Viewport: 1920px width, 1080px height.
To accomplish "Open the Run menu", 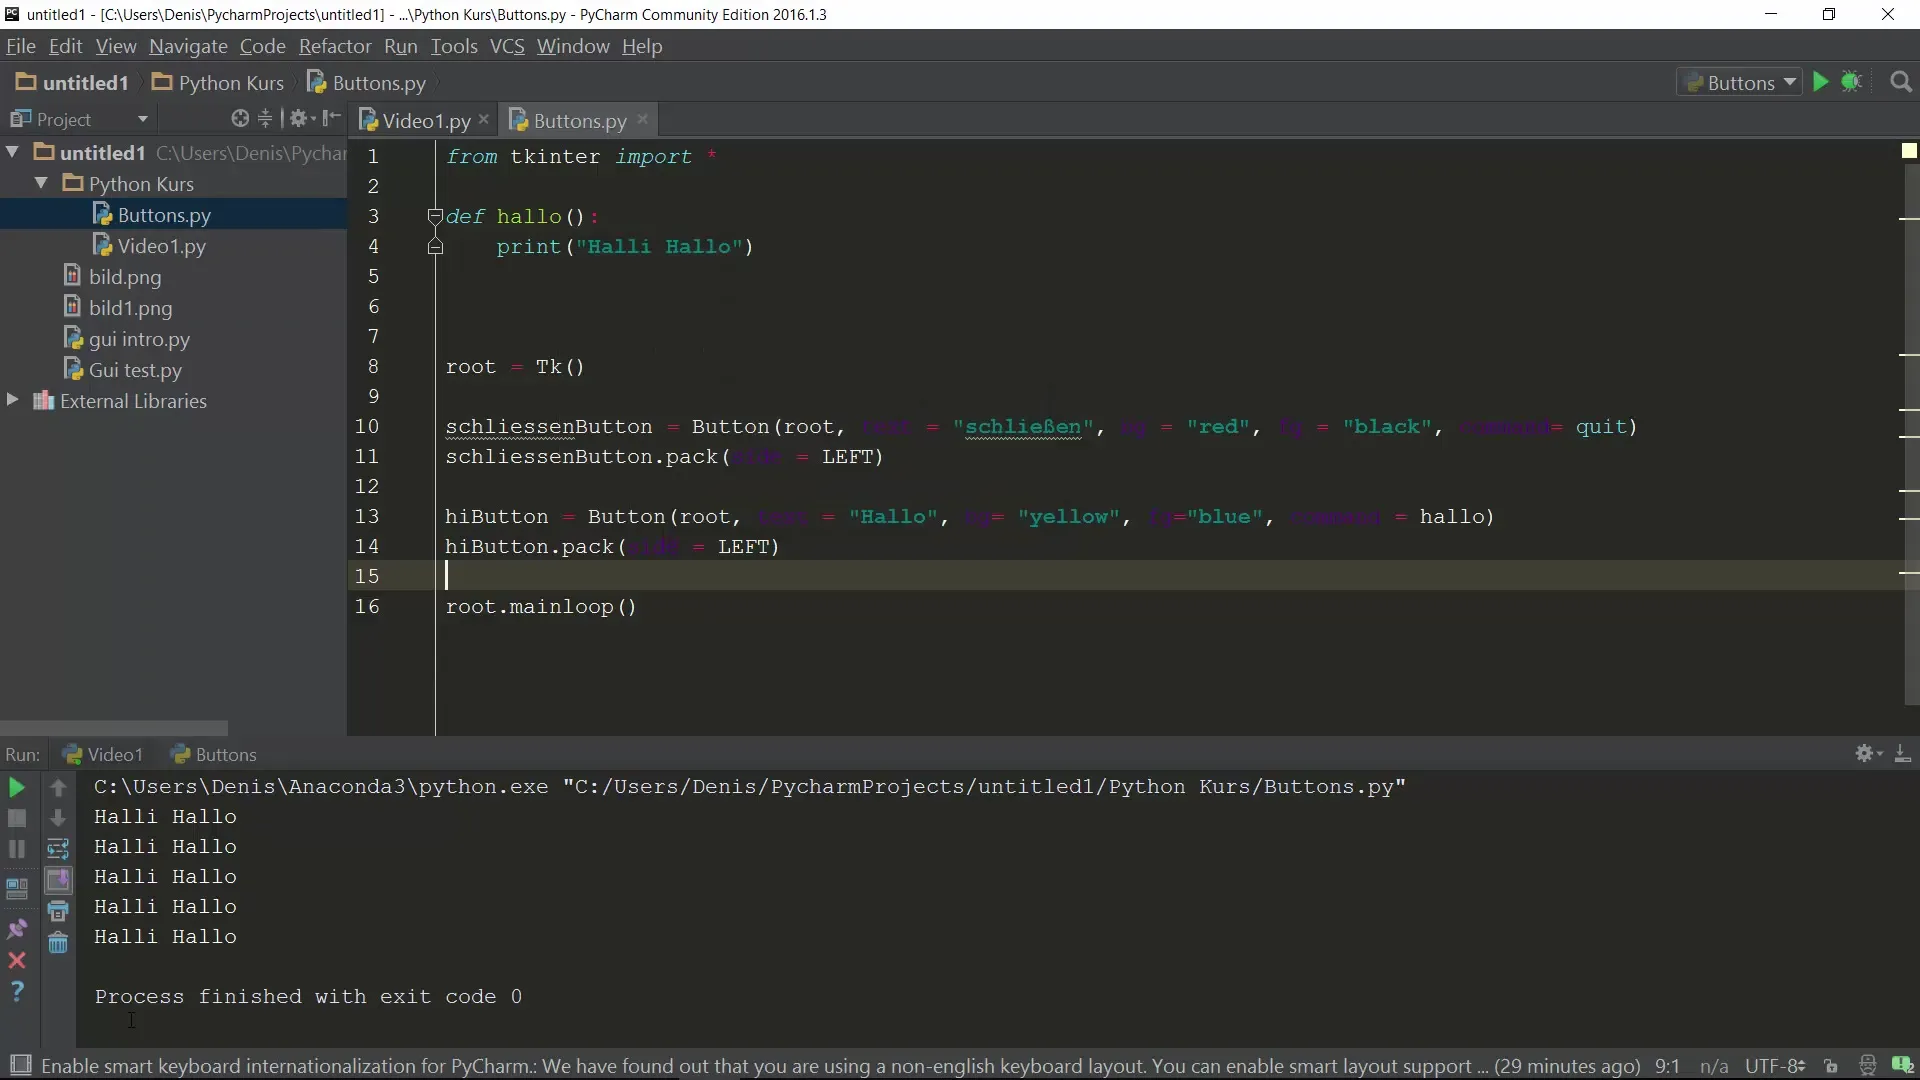I will coord(400,46).
